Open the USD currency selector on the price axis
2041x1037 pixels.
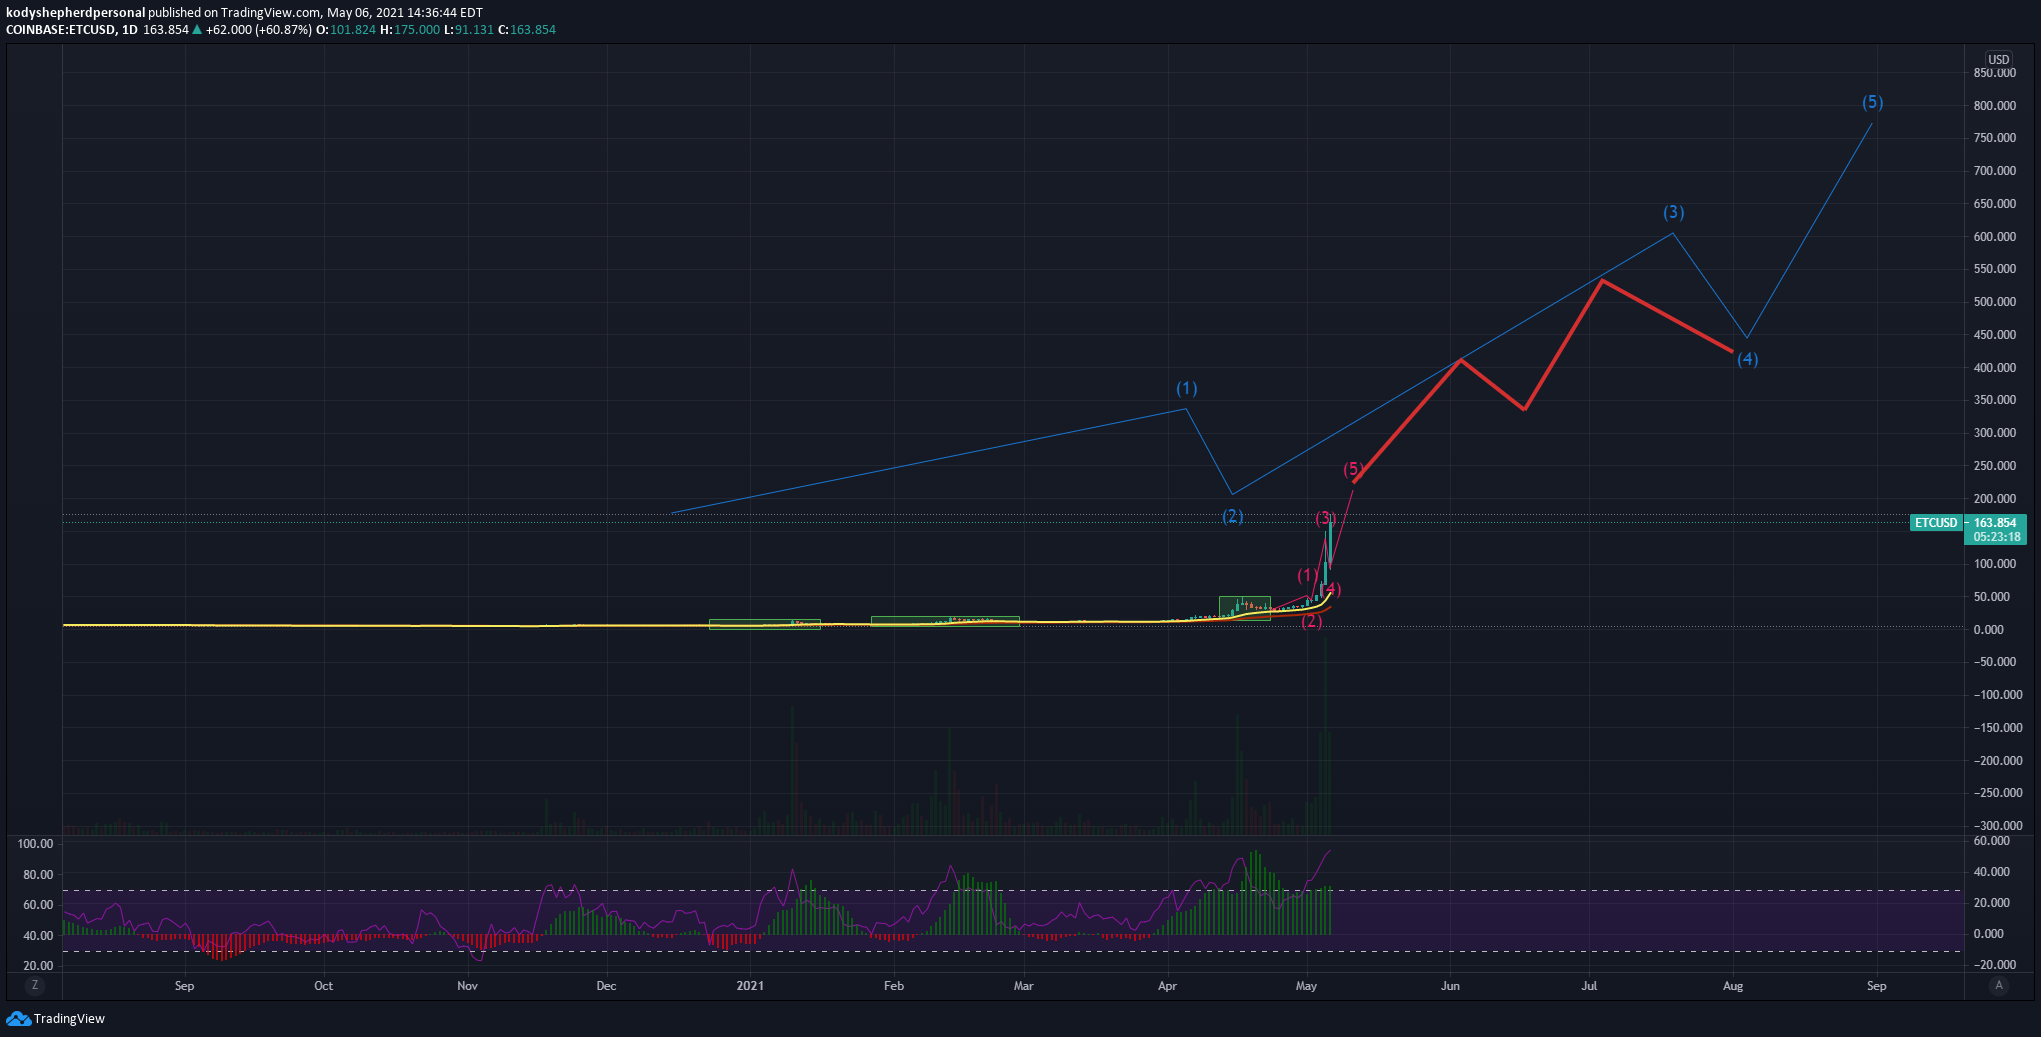[x=1999, y=59]
